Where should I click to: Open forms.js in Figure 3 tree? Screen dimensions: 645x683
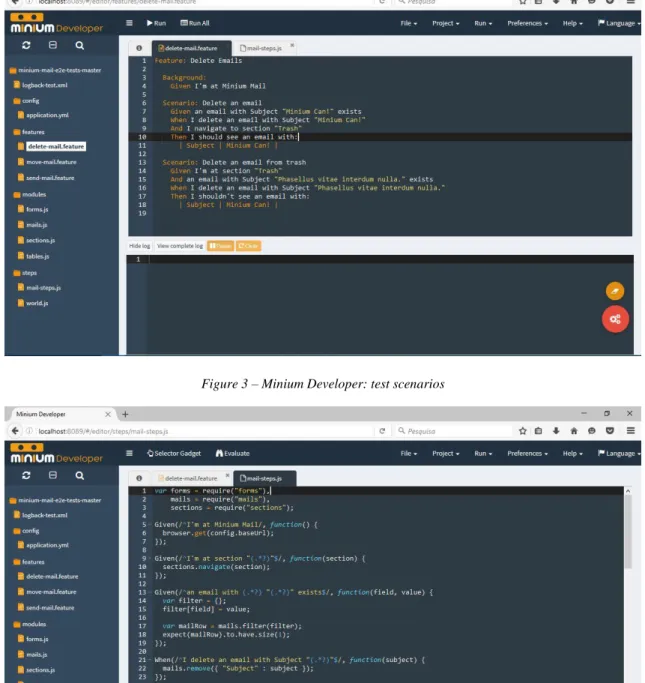coord(37,209)
